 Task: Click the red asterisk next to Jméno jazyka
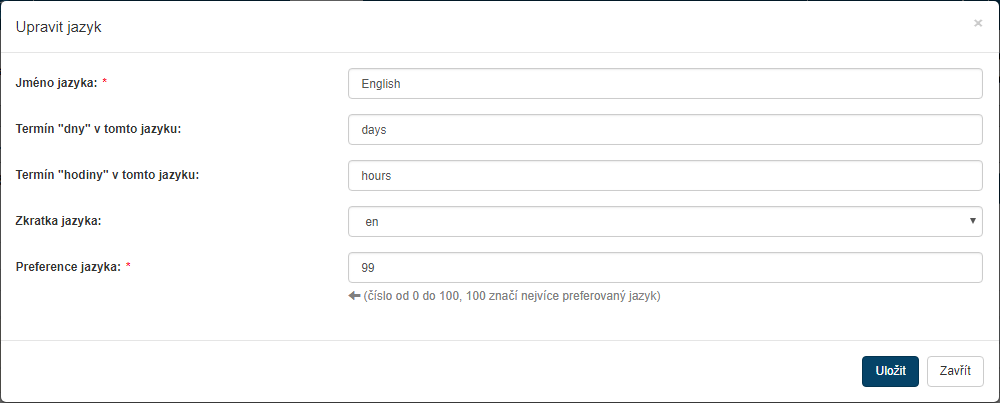pos(105,83)
